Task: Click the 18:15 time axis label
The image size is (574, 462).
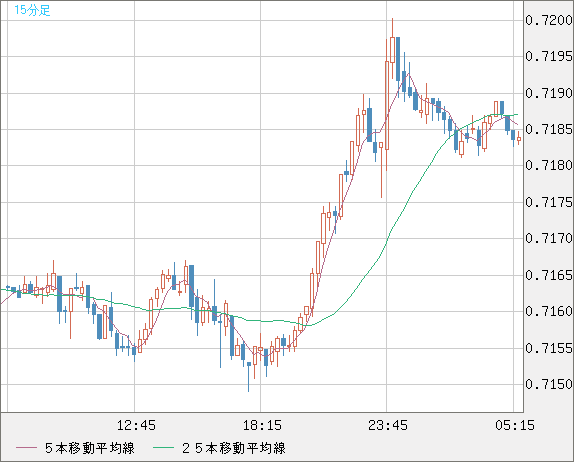Action: click(262, 425)
